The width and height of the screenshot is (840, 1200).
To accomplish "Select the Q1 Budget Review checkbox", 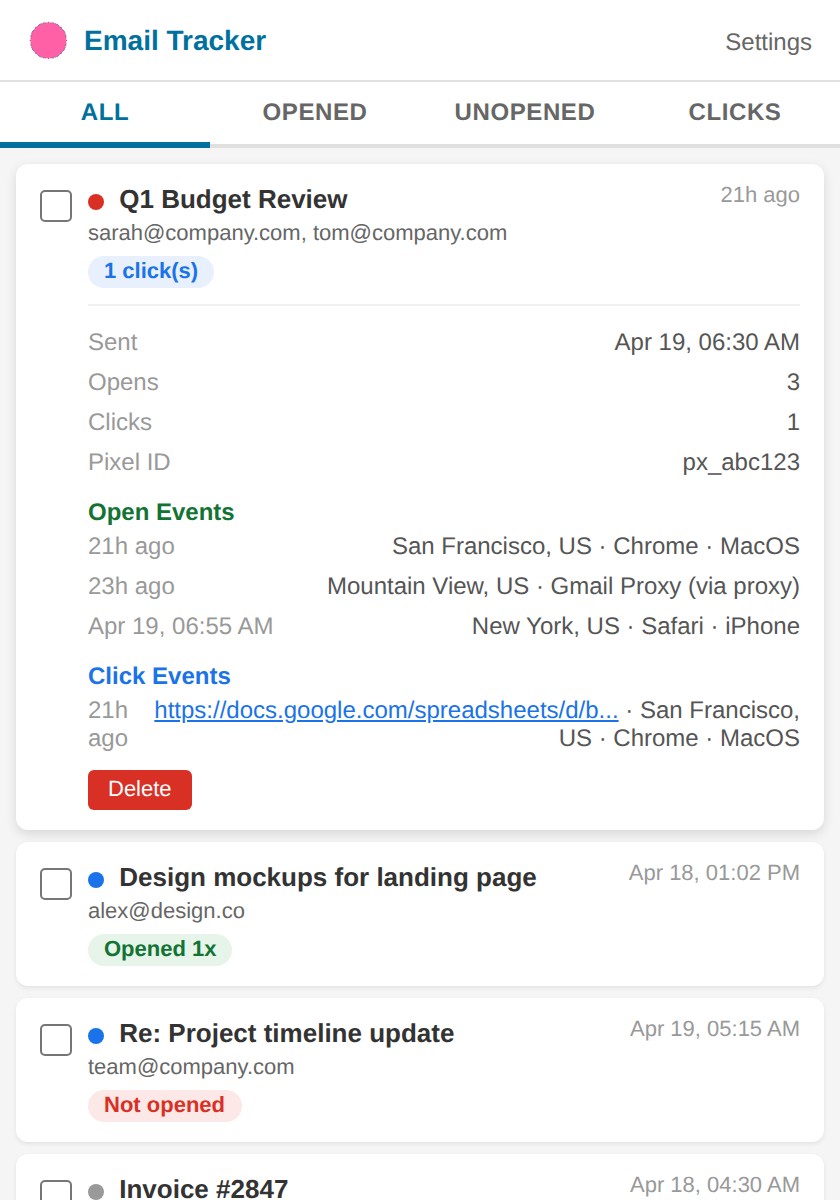I will [x=55, y=206].
